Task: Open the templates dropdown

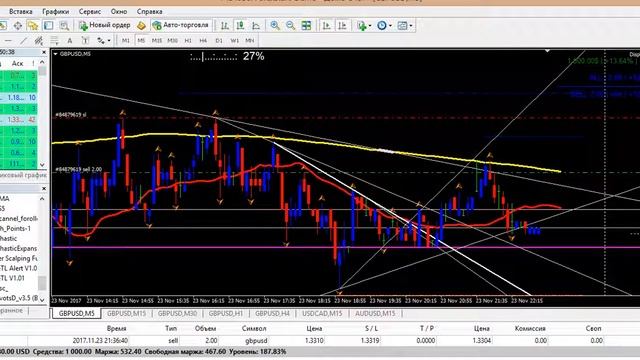Action: (x=405, y=25)
